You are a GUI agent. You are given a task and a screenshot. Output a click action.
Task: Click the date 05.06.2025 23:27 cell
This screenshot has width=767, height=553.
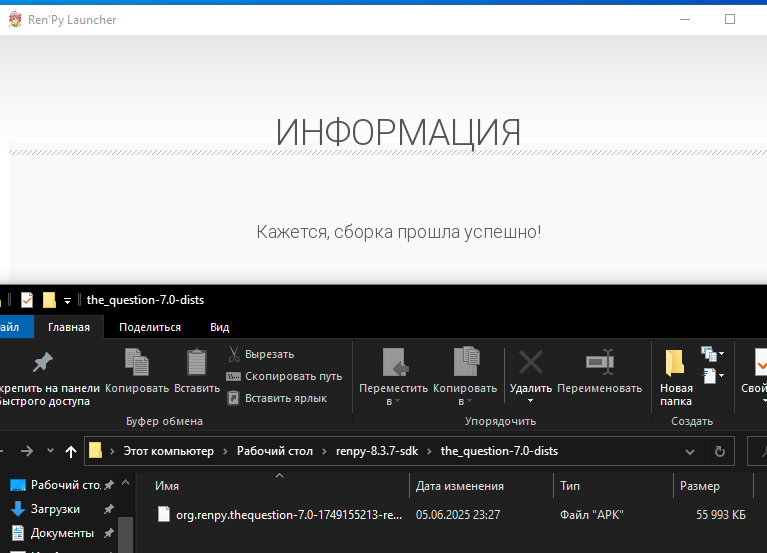point(458,515)
